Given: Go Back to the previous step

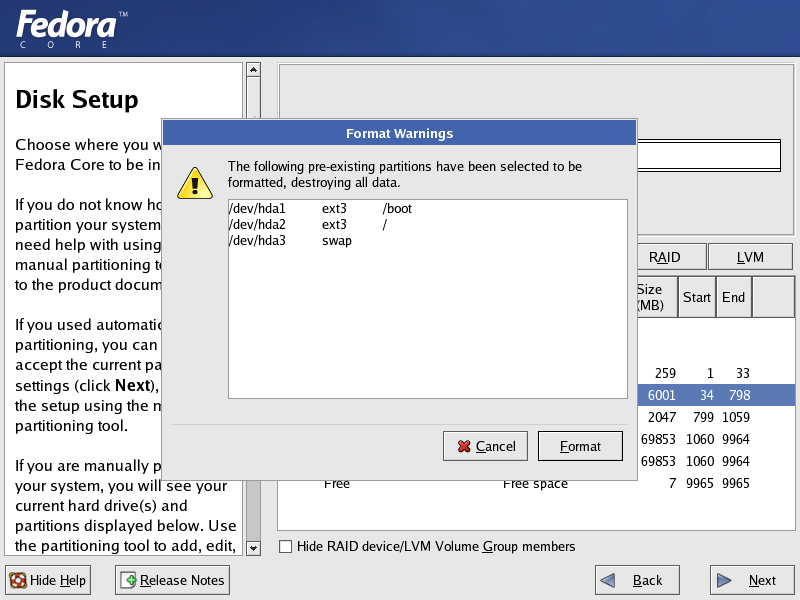Looking at the screenshot, I should click(x=637, y=580).
